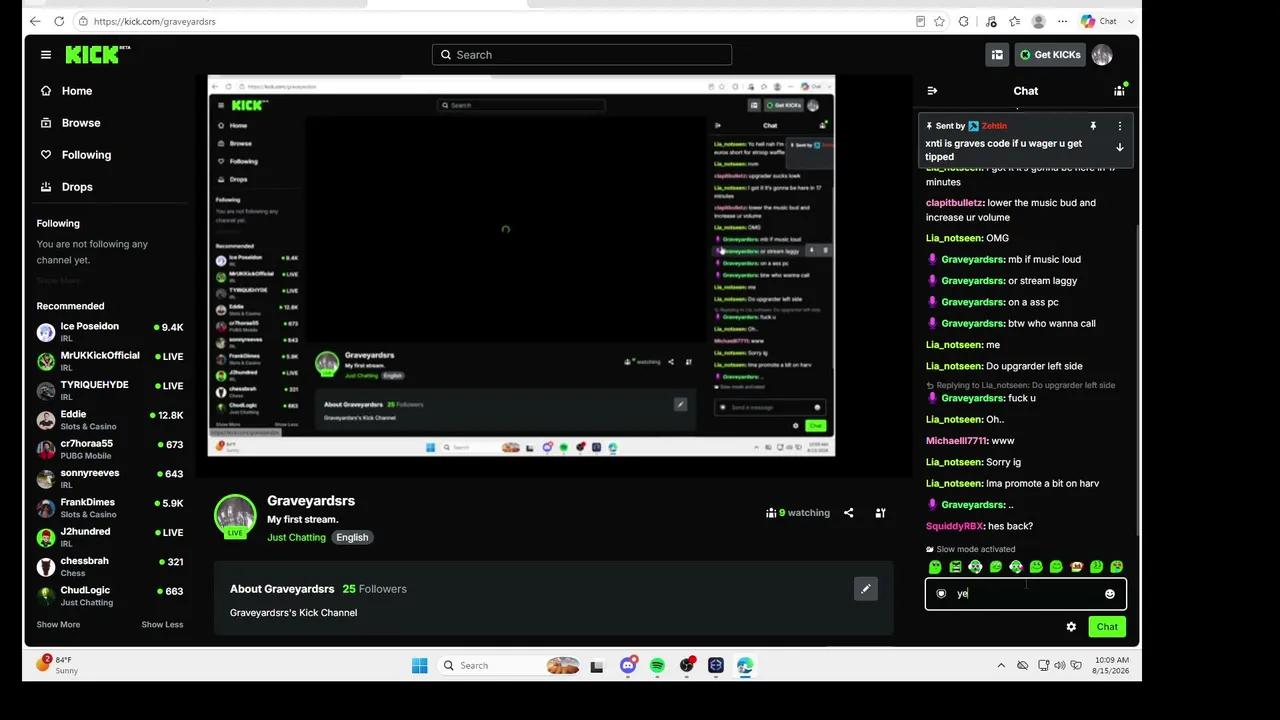Open MrUKKickOfficial recommended channel
Viewport: 1280px width, 720px height.
click(110, 361)
